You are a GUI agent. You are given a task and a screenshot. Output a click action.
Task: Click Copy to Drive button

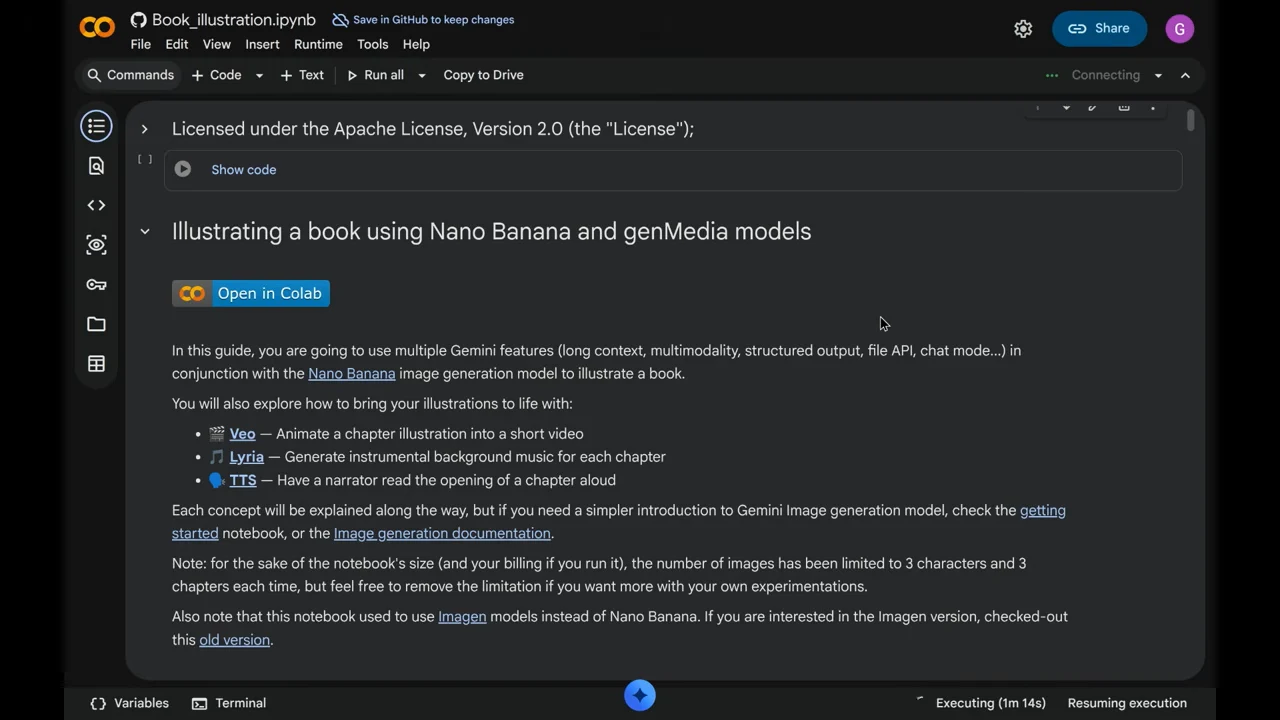[483, 75]
